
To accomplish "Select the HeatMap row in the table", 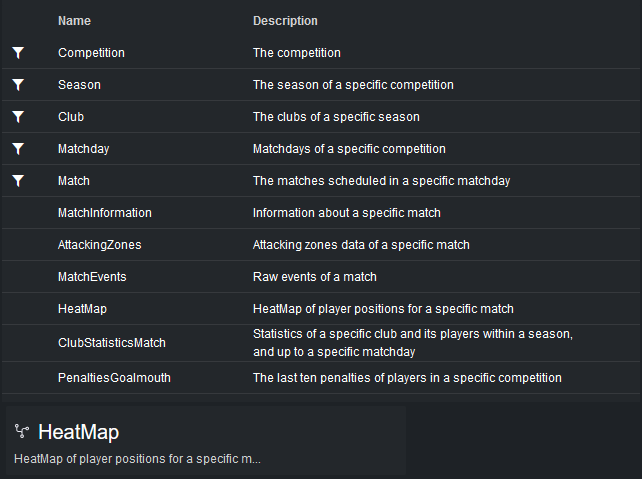I will click(81, 309).
